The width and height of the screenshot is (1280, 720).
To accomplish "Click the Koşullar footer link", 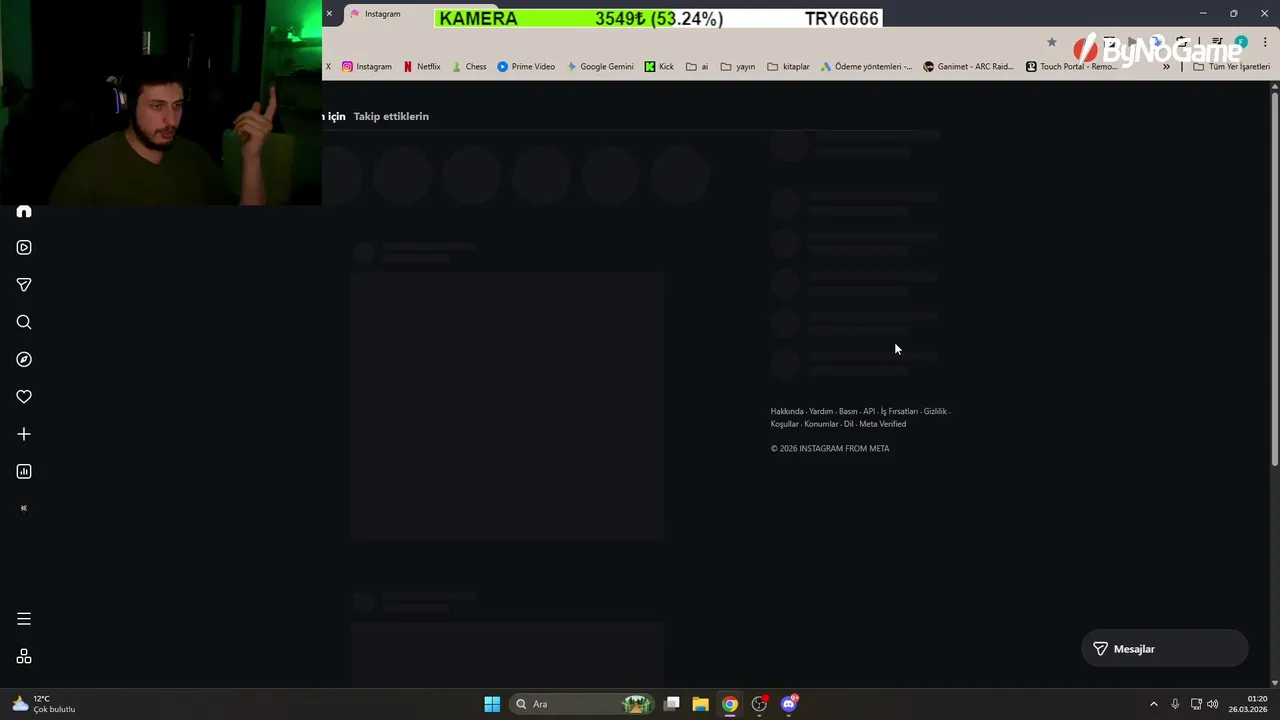I will [x=785, y=424].
